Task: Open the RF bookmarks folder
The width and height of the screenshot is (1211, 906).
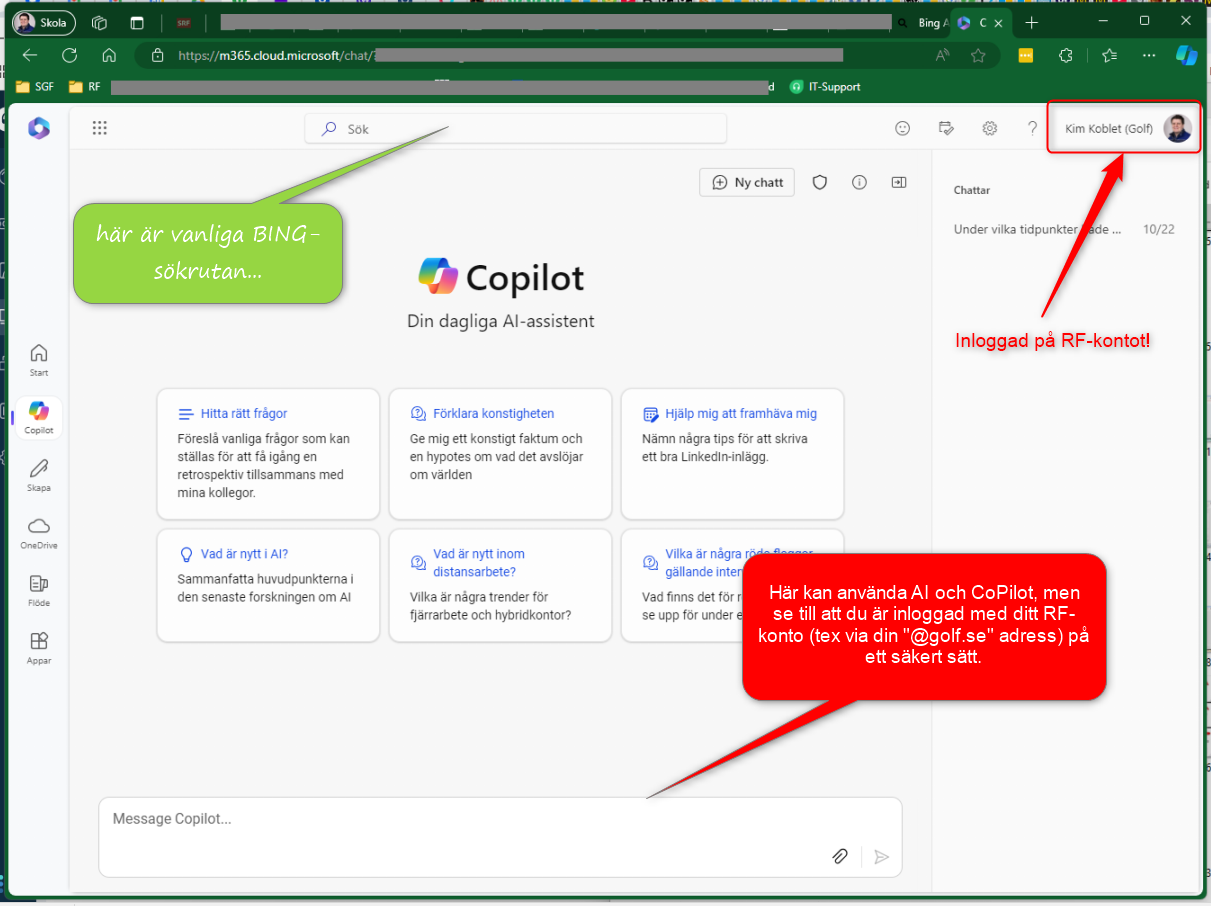Action: [84, 87]
